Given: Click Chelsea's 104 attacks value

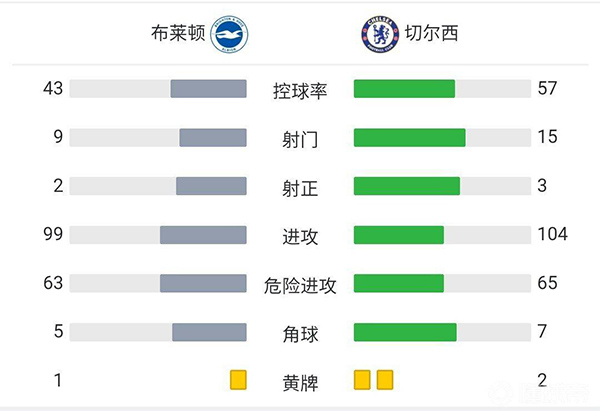Looking at the screenshot, I should coord(552,235).
